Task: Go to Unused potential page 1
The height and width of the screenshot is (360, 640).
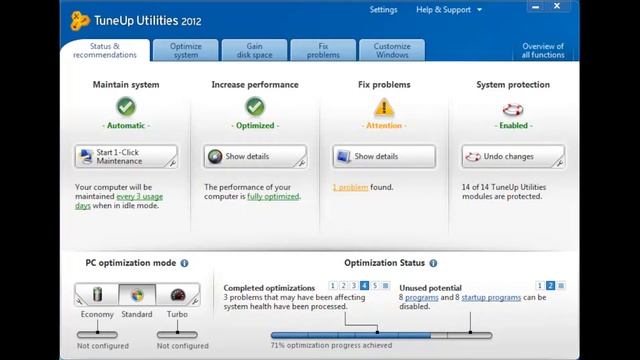Action: pyautogui.click(x=540, y=286)
